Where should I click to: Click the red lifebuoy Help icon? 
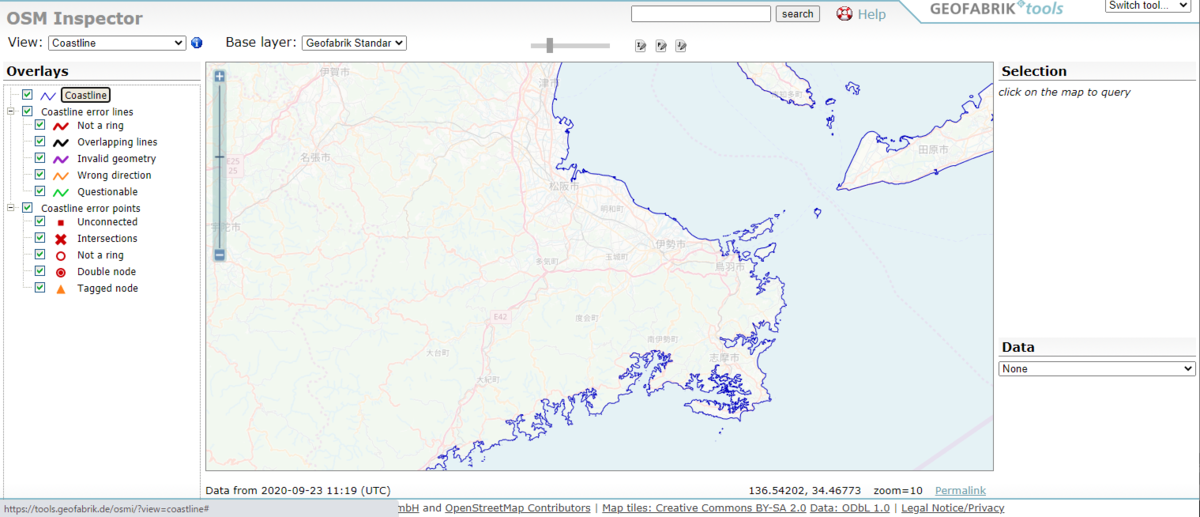pos(845,14)
